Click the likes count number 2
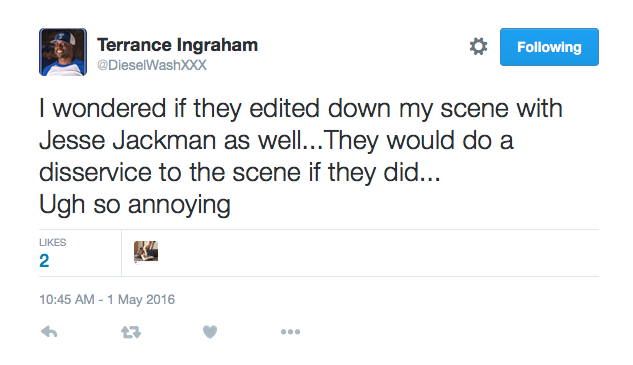 [44, 260]
